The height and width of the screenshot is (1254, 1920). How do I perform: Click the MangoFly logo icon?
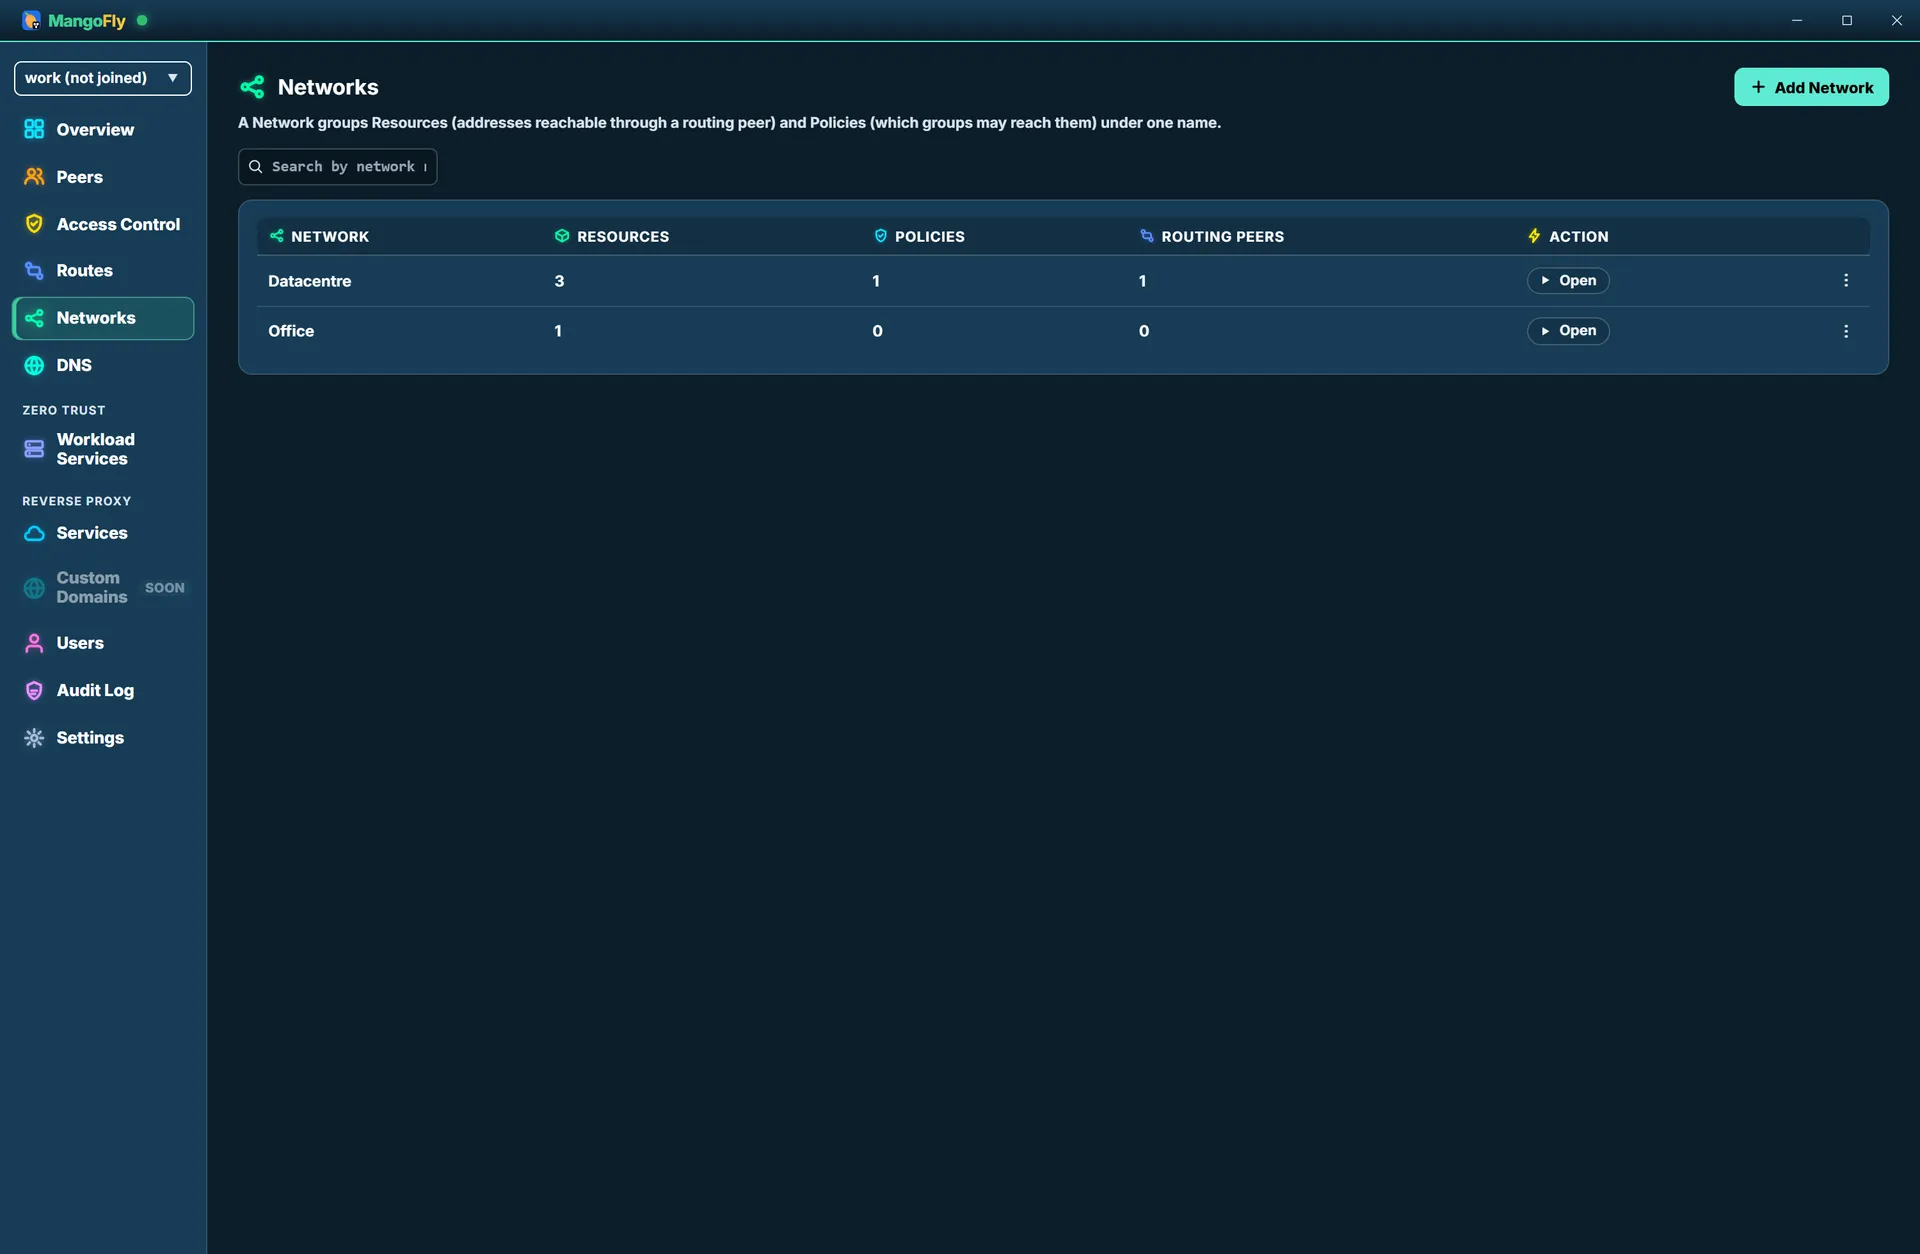point(31,20)
